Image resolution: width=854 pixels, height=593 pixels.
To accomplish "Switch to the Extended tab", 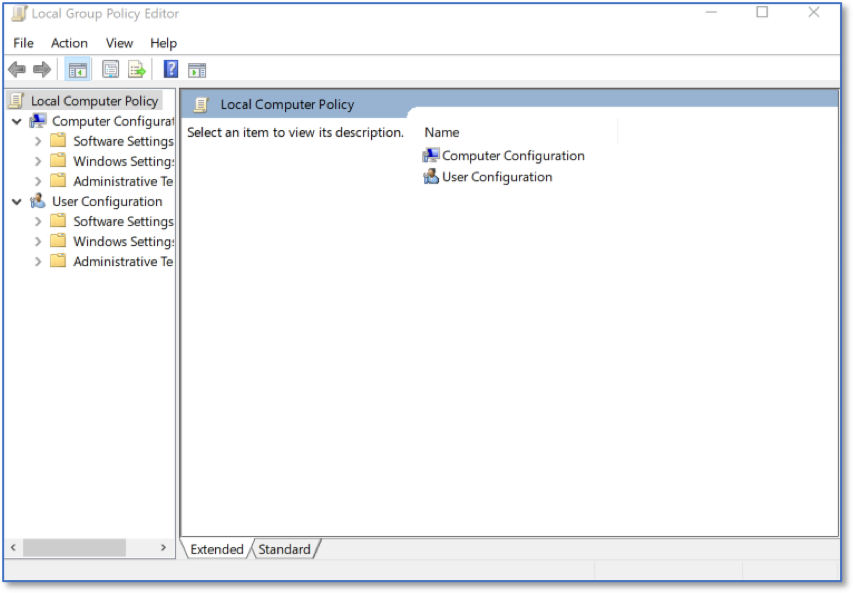I will [217, 549].
